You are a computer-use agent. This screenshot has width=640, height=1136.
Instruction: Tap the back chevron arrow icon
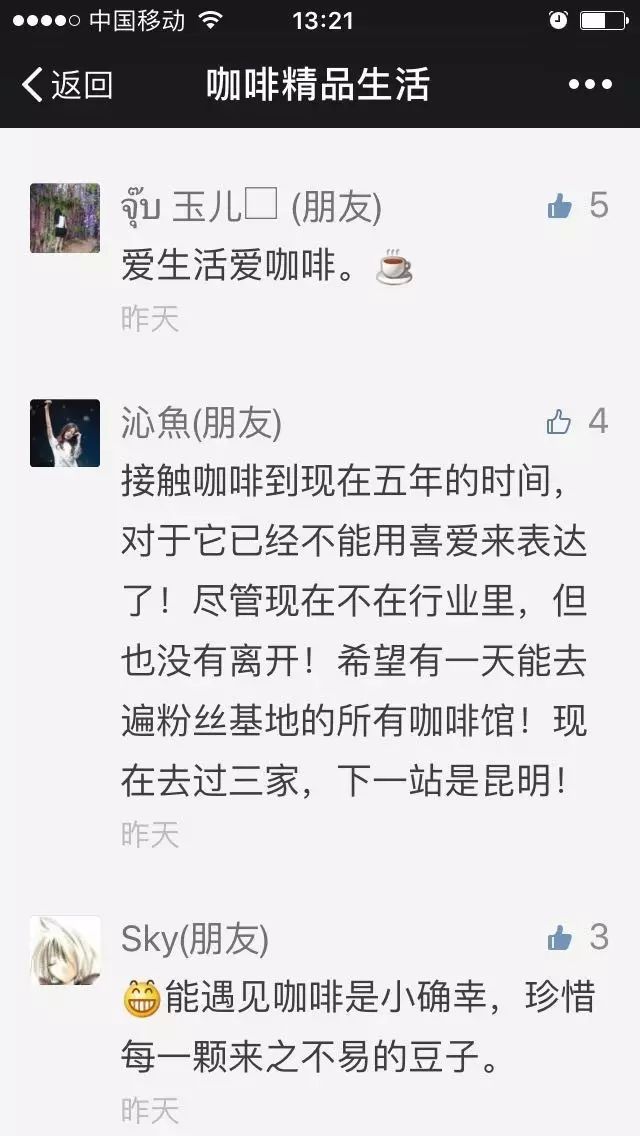[32, 84]
